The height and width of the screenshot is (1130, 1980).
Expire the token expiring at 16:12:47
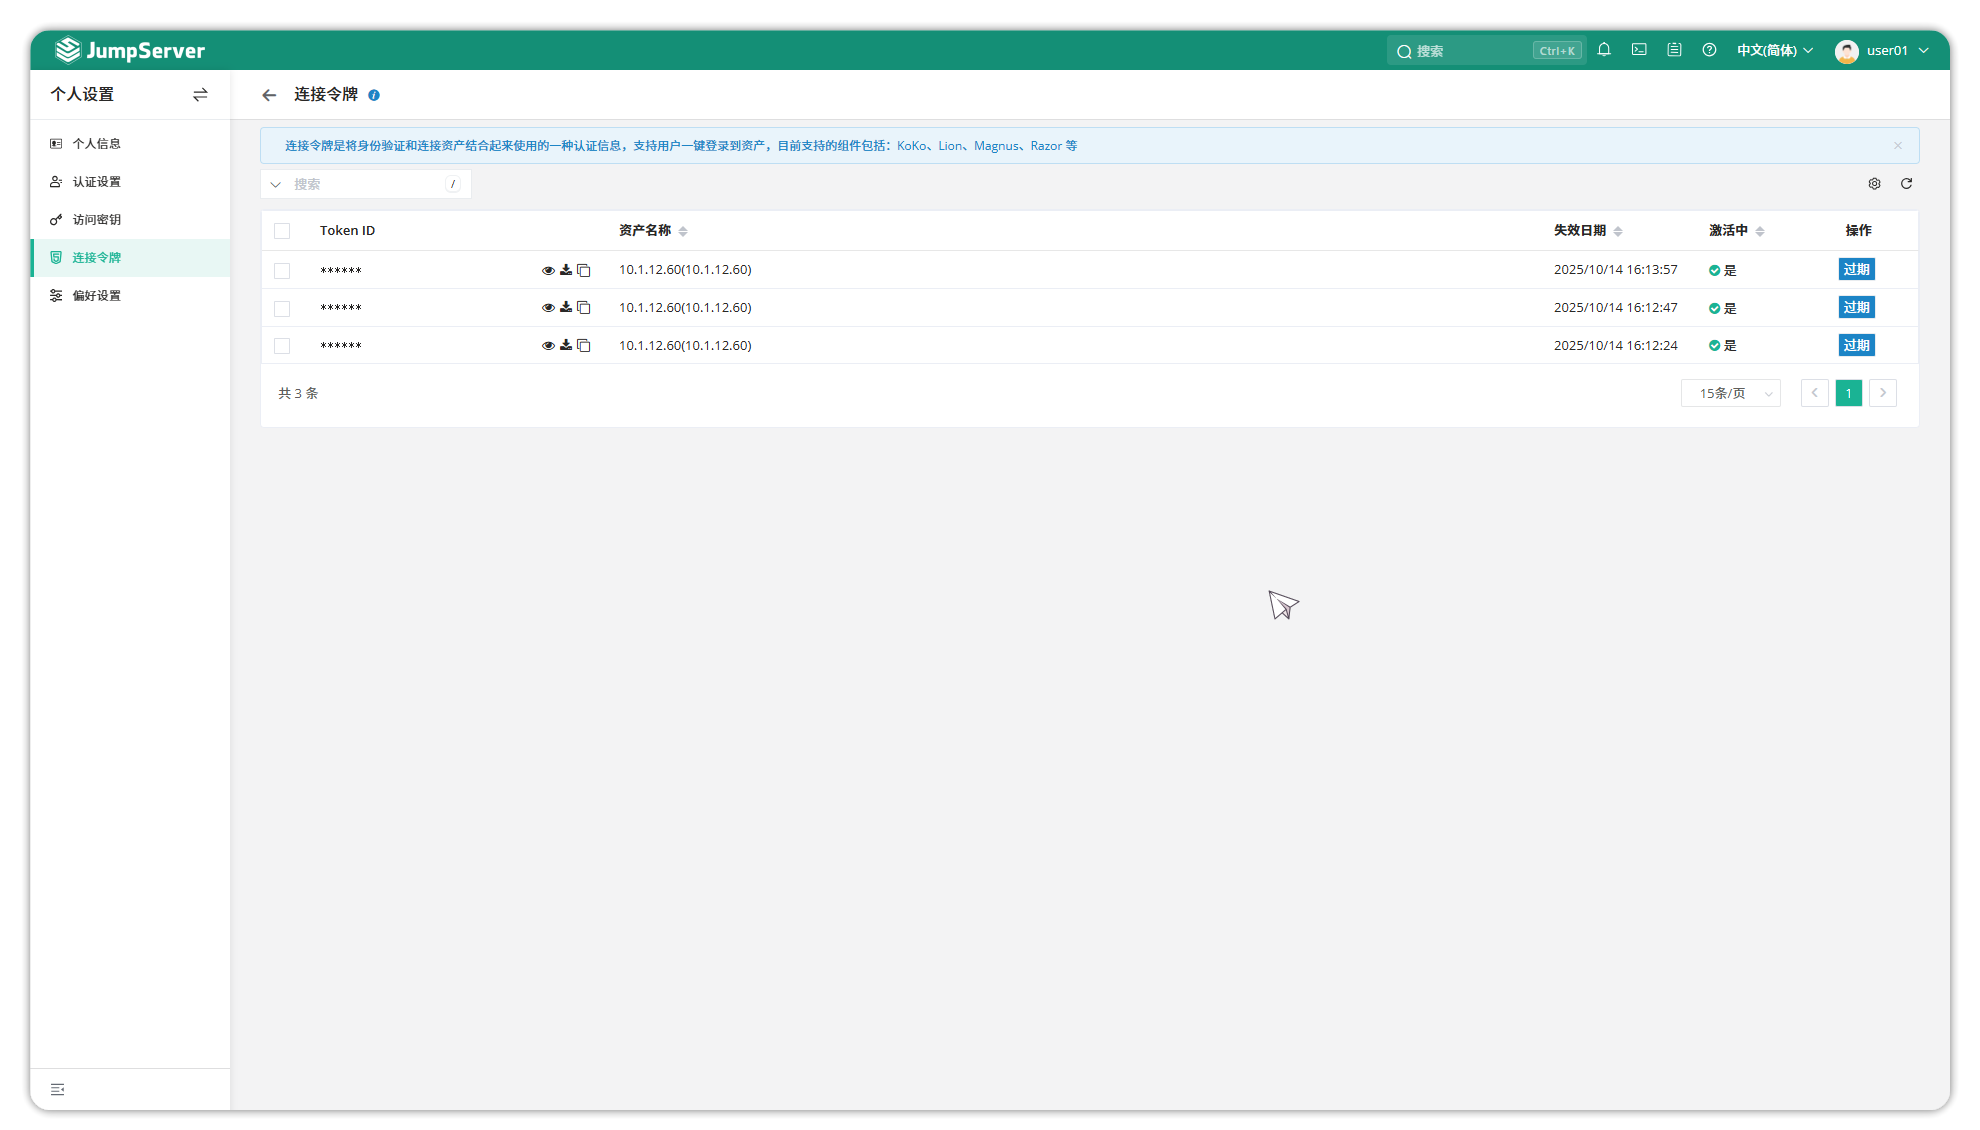[x=1856, y=308]
